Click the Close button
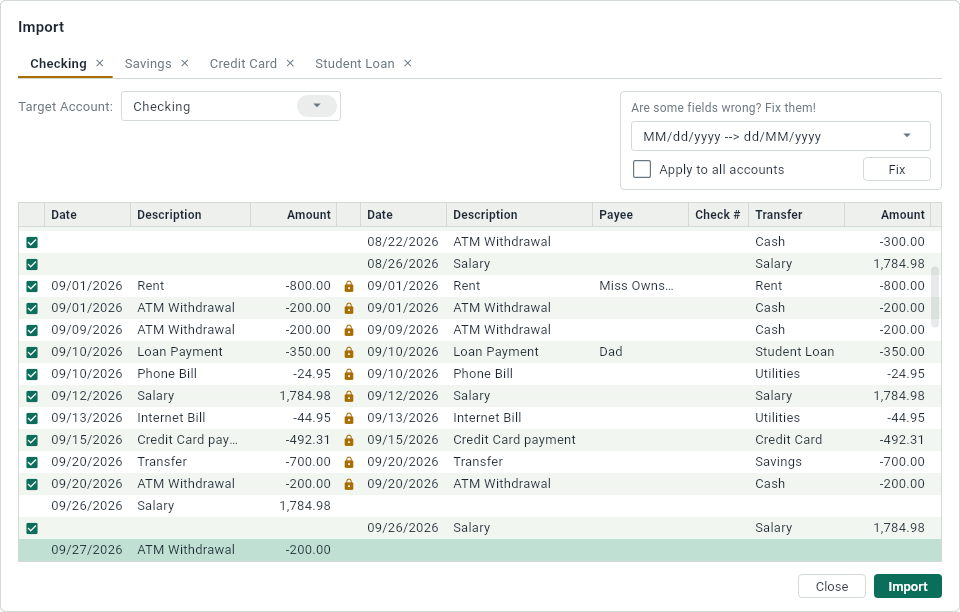The width and height of the screenshot is (960, 612). [831, 586]
